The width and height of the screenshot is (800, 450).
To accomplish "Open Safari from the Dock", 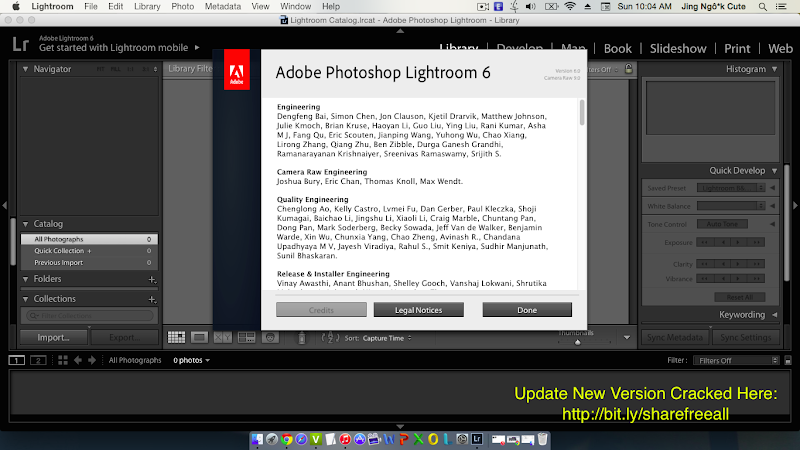I will (301, 439).
